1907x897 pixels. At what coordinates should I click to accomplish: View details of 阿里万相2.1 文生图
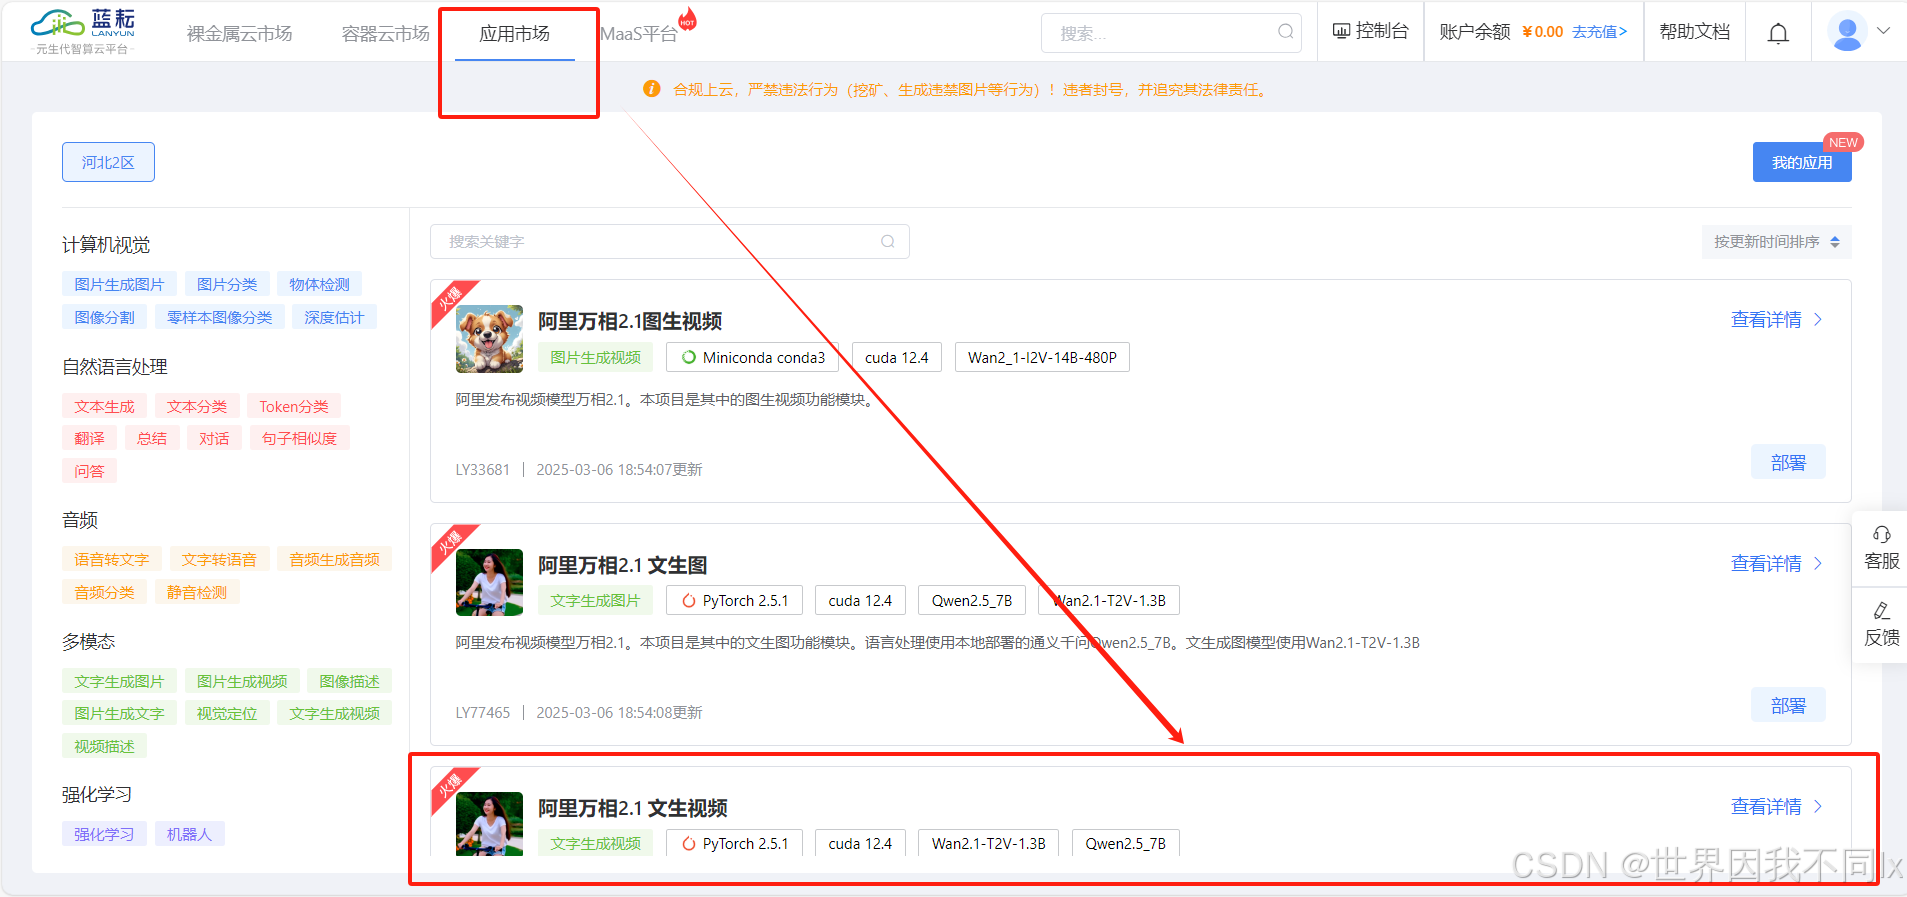click(x=1776, y=564)
